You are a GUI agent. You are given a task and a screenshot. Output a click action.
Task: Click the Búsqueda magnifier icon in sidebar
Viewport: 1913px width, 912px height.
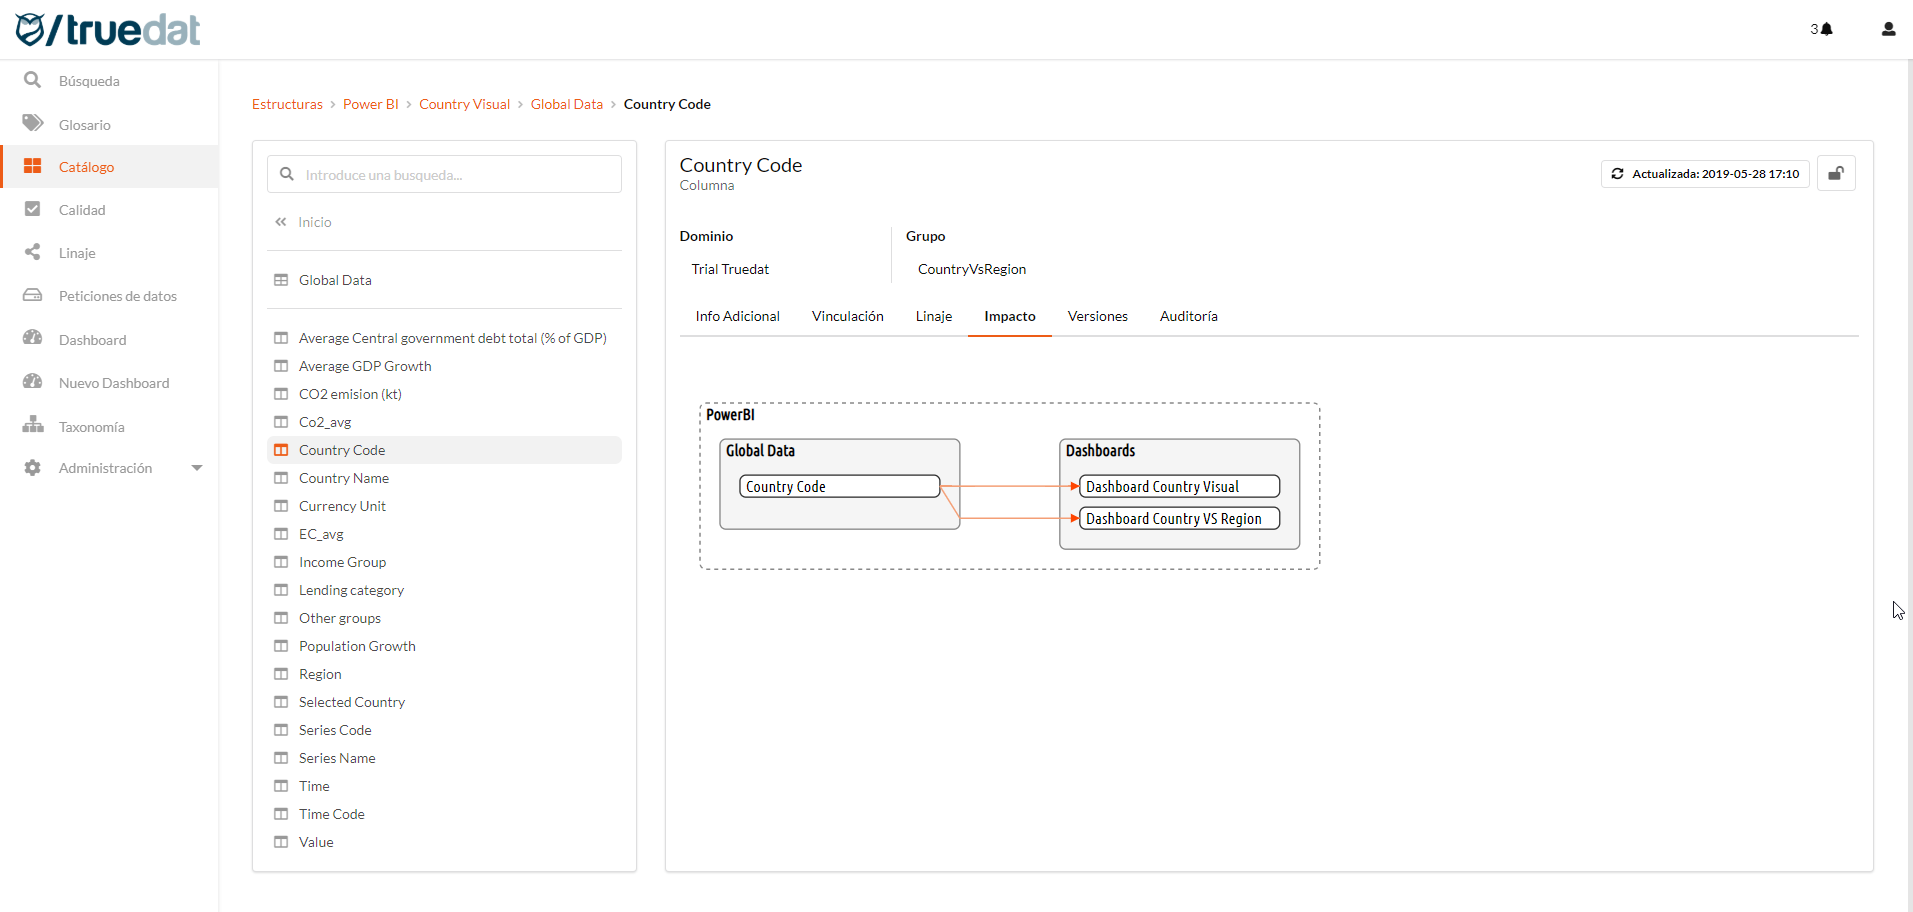33,80
